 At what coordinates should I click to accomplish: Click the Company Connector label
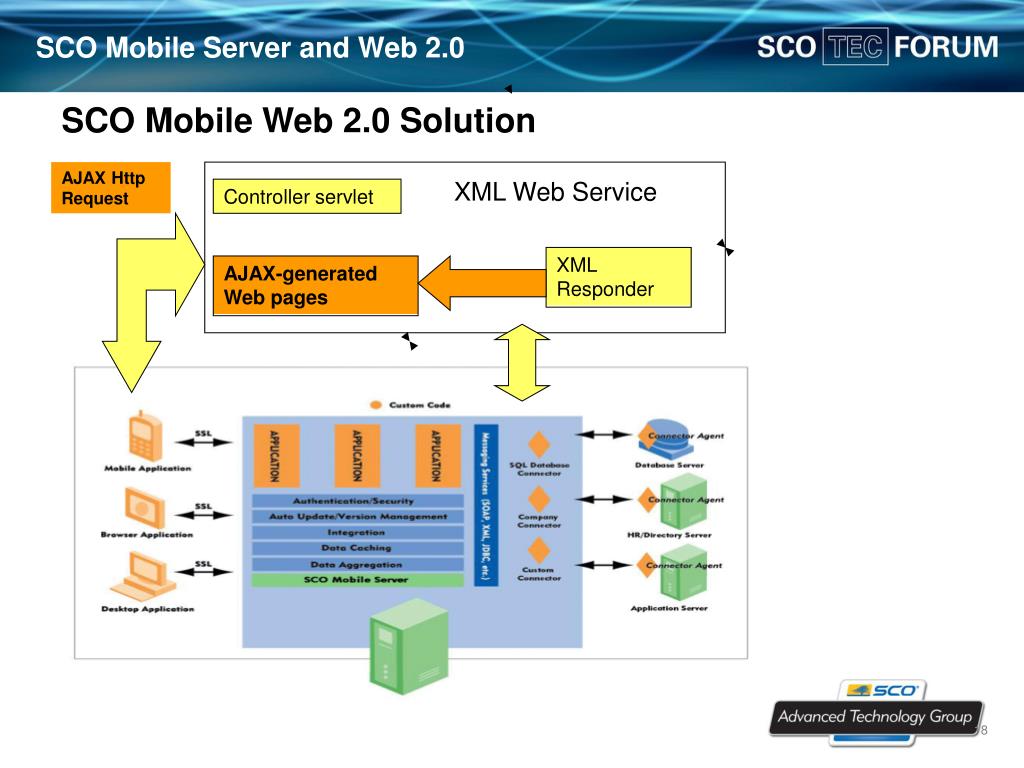539,520
